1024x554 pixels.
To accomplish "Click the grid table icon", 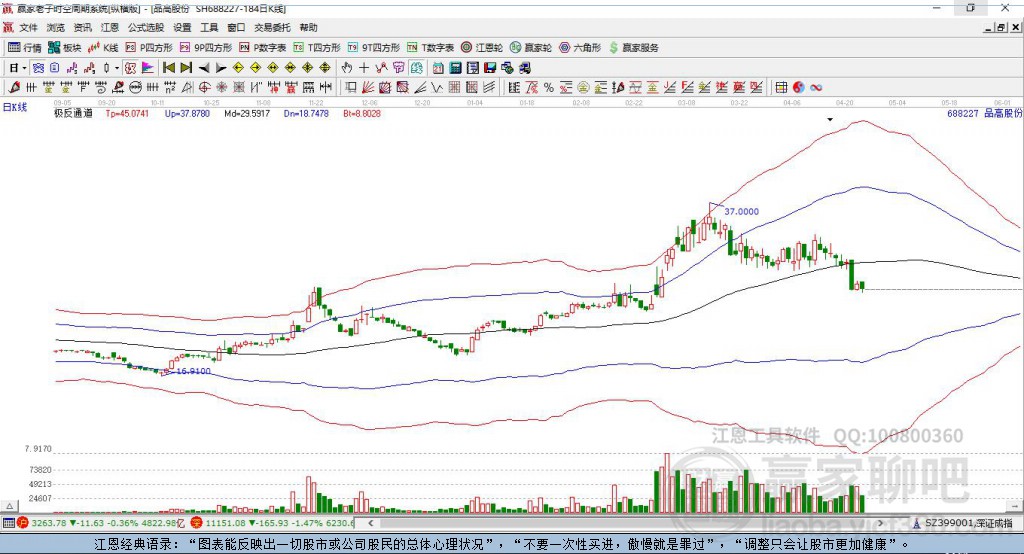I will coord(781,88).
